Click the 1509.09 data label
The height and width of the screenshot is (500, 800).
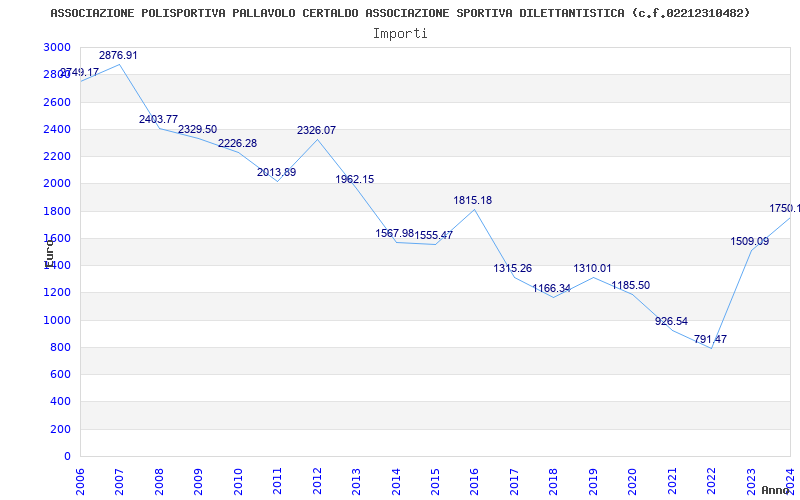point(749,241)
